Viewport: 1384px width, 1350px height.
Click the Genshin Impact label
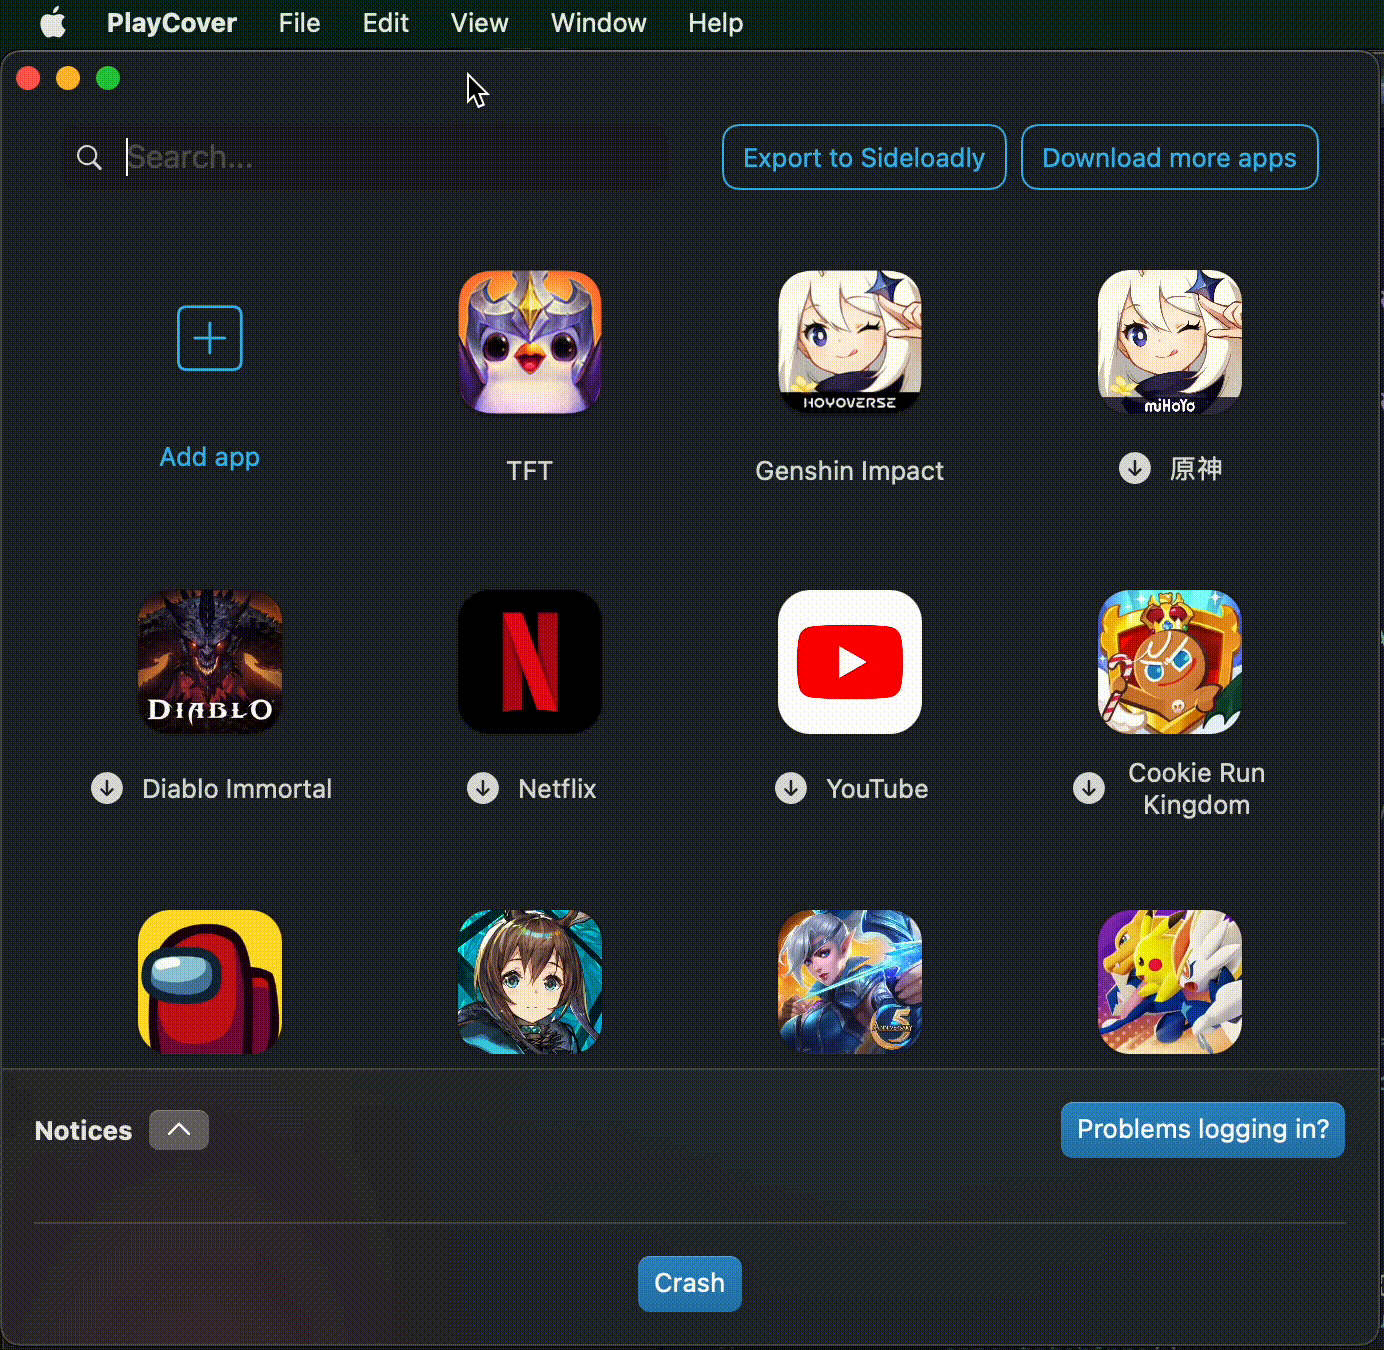coord(850,471)
